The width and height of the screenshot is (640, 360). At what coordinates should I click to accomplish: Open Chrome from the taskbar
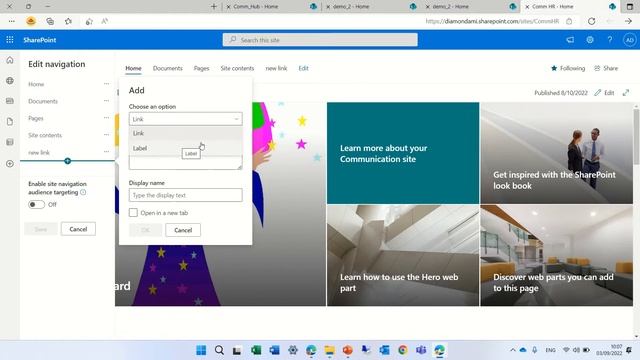[403, 350]
